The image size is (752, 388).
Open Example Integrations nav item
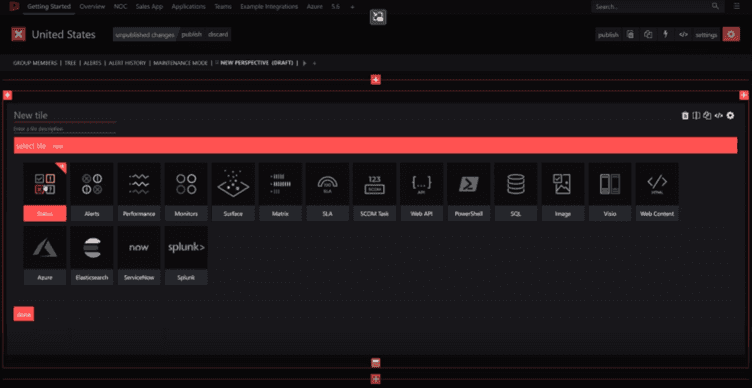coord(269,7)
